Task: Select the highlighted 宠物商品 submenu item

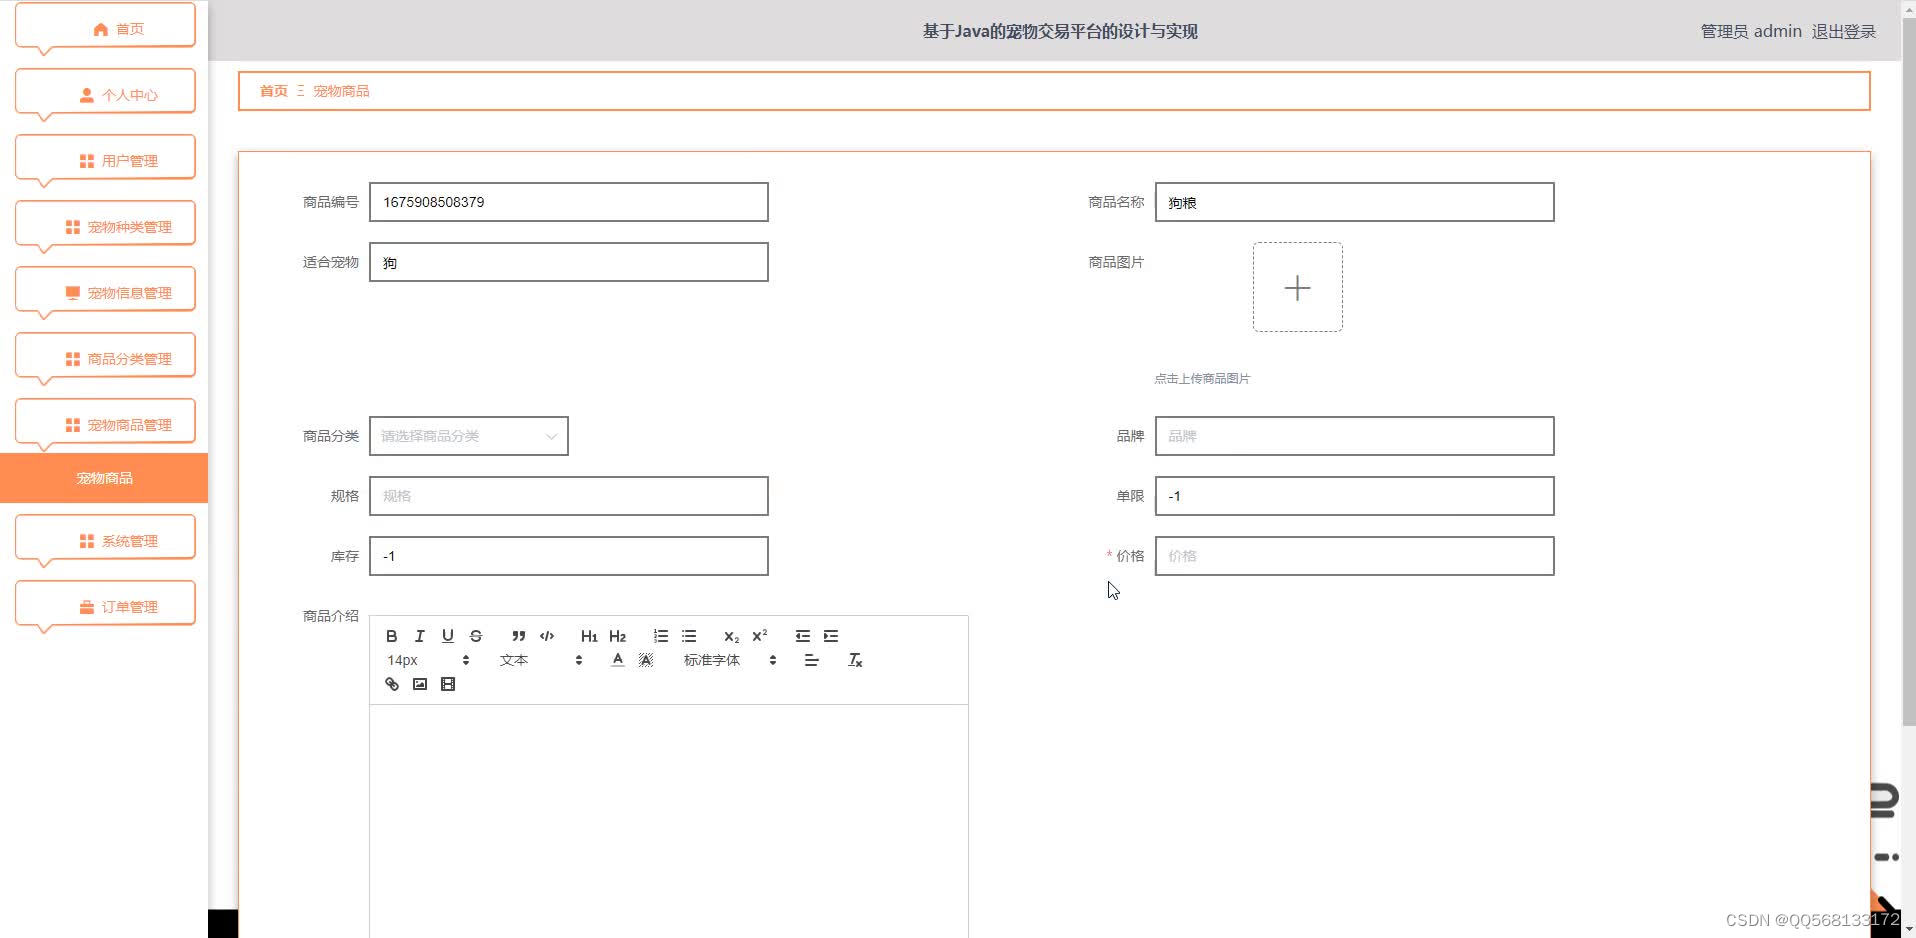Action: click(104, 478)
